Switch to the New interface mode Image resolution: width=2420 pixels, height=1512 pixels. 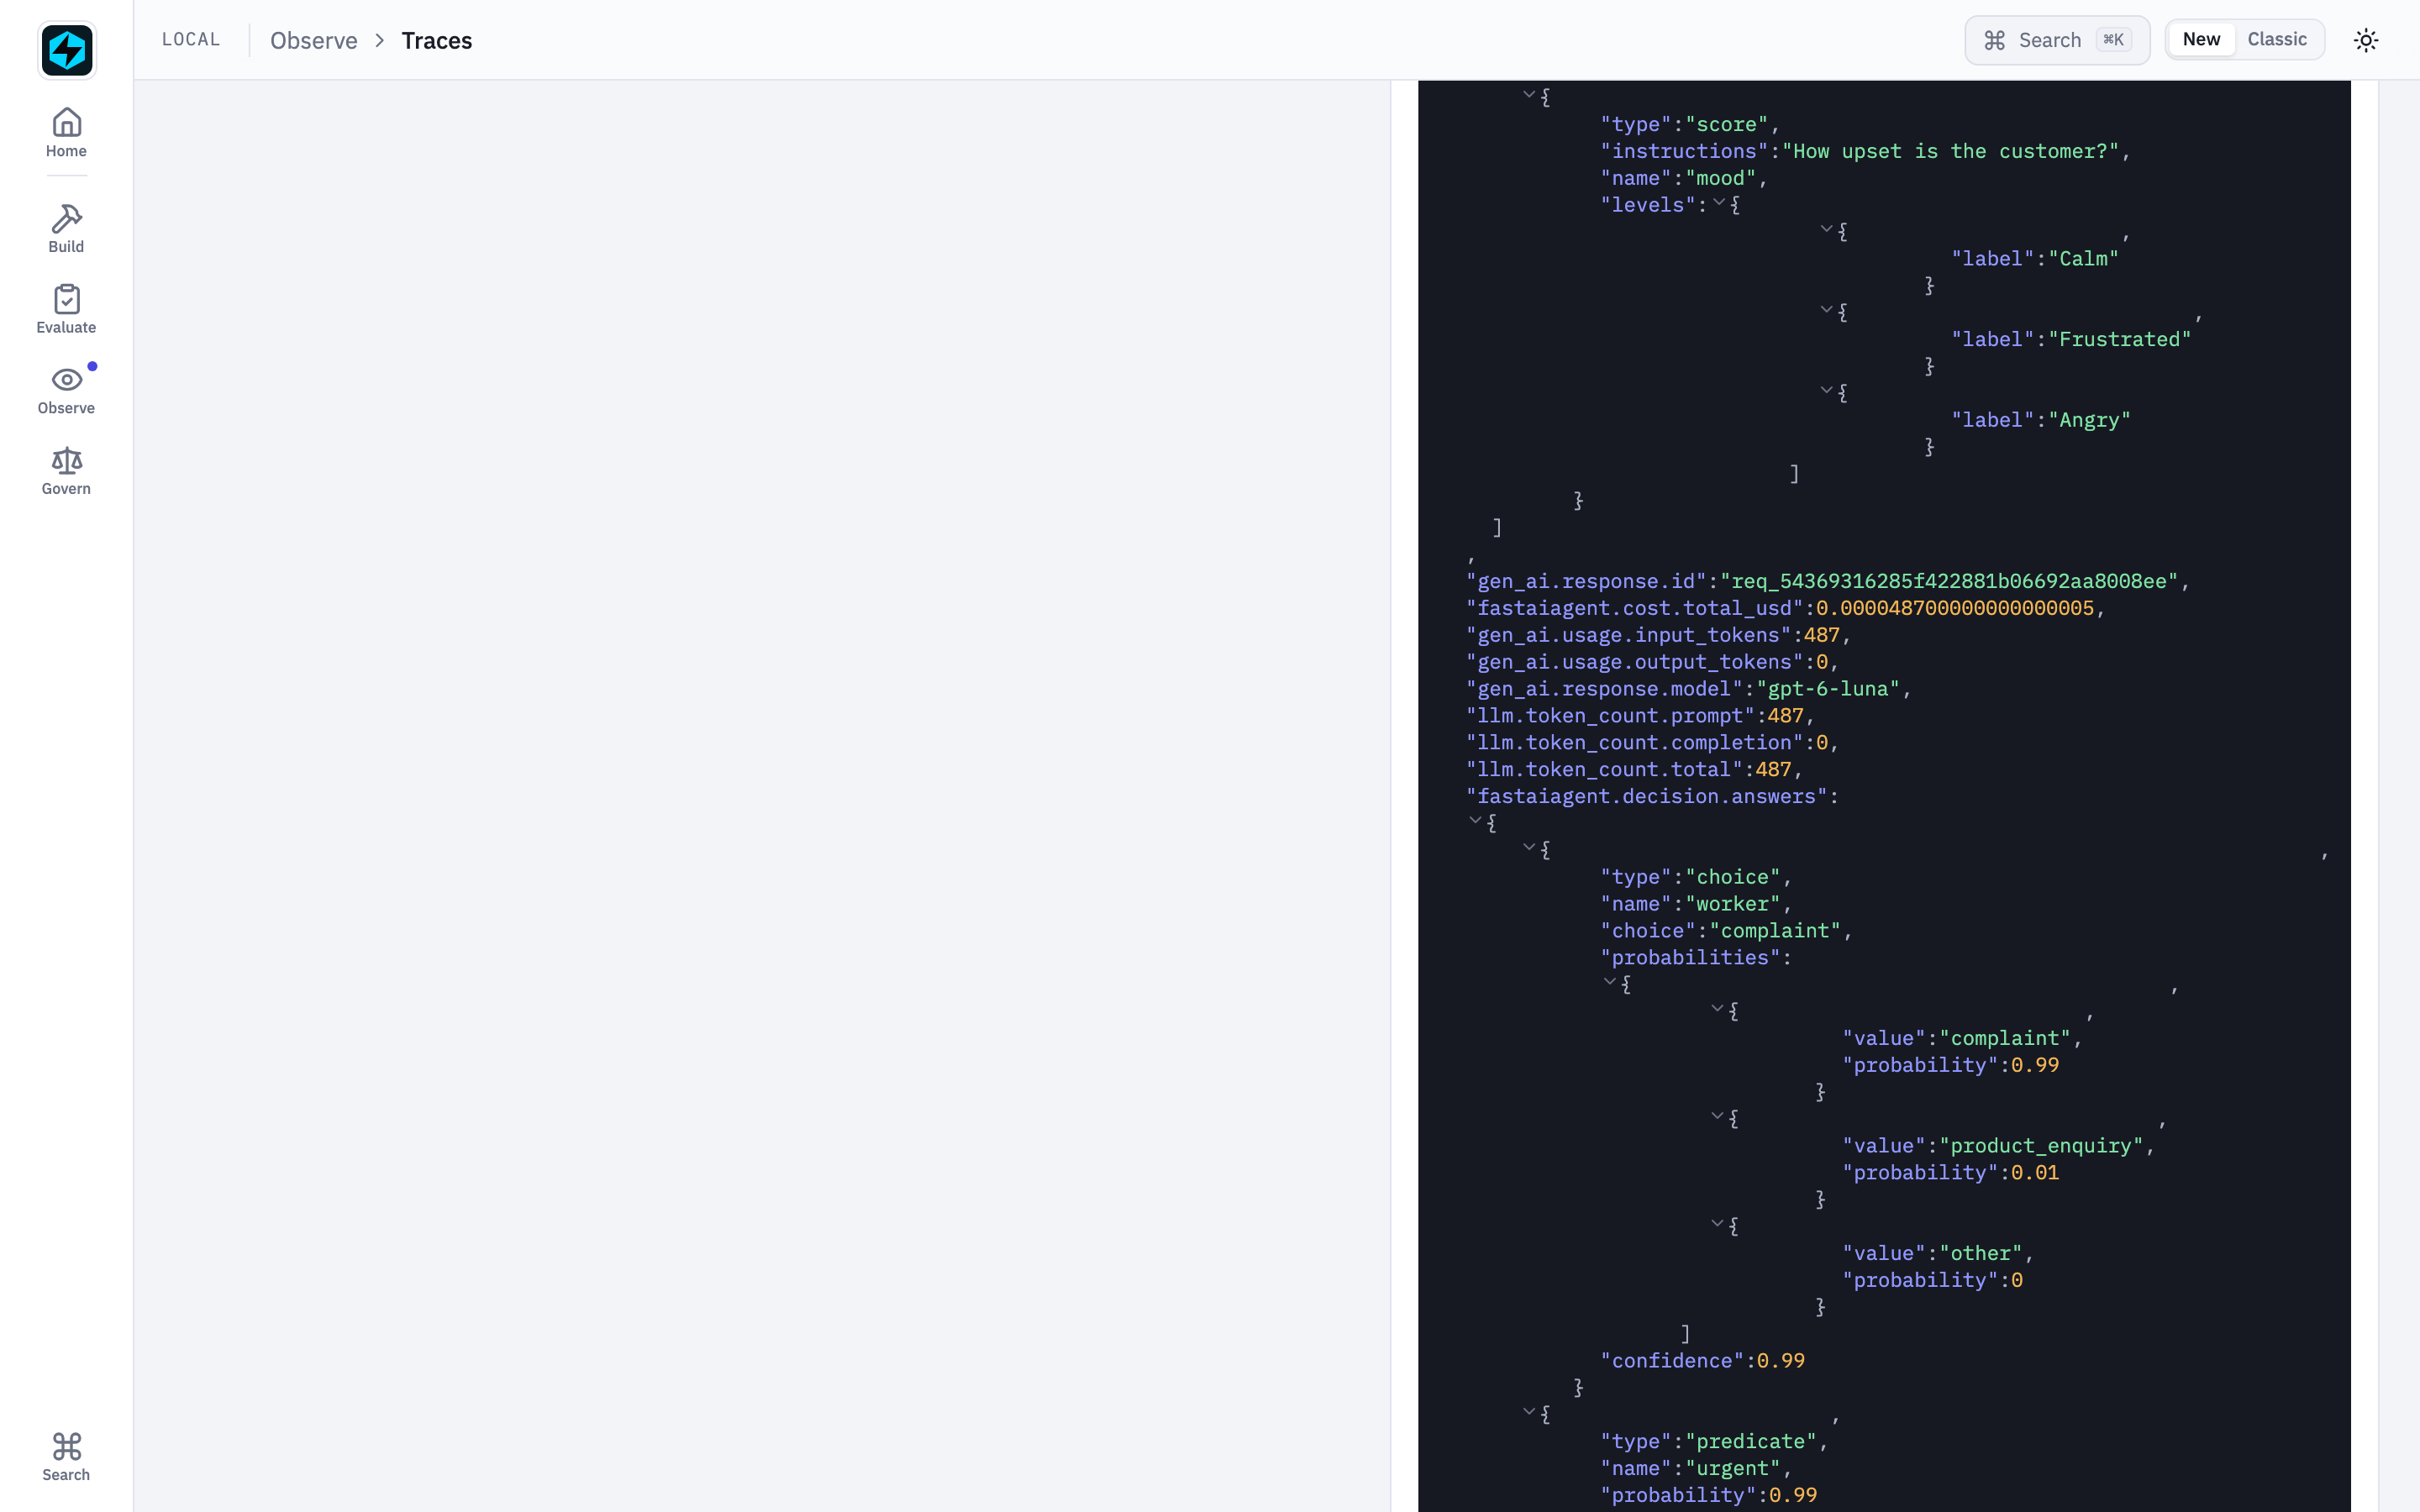pos(2201,39)
